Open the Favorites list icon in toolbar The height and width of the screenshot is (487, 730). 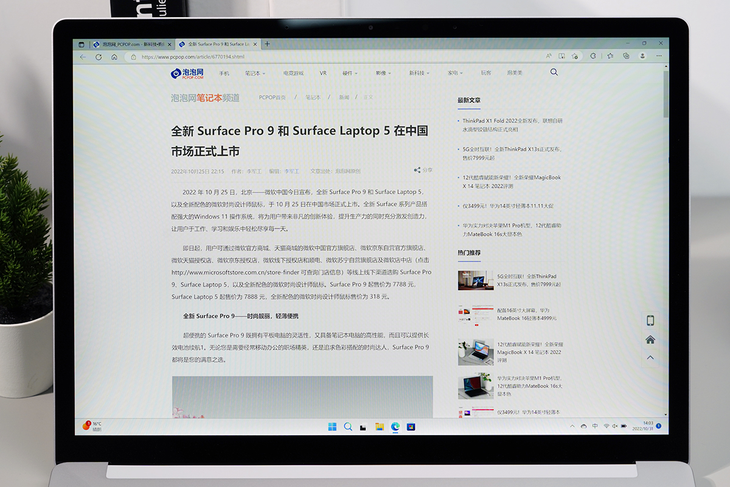click(610, 56)
